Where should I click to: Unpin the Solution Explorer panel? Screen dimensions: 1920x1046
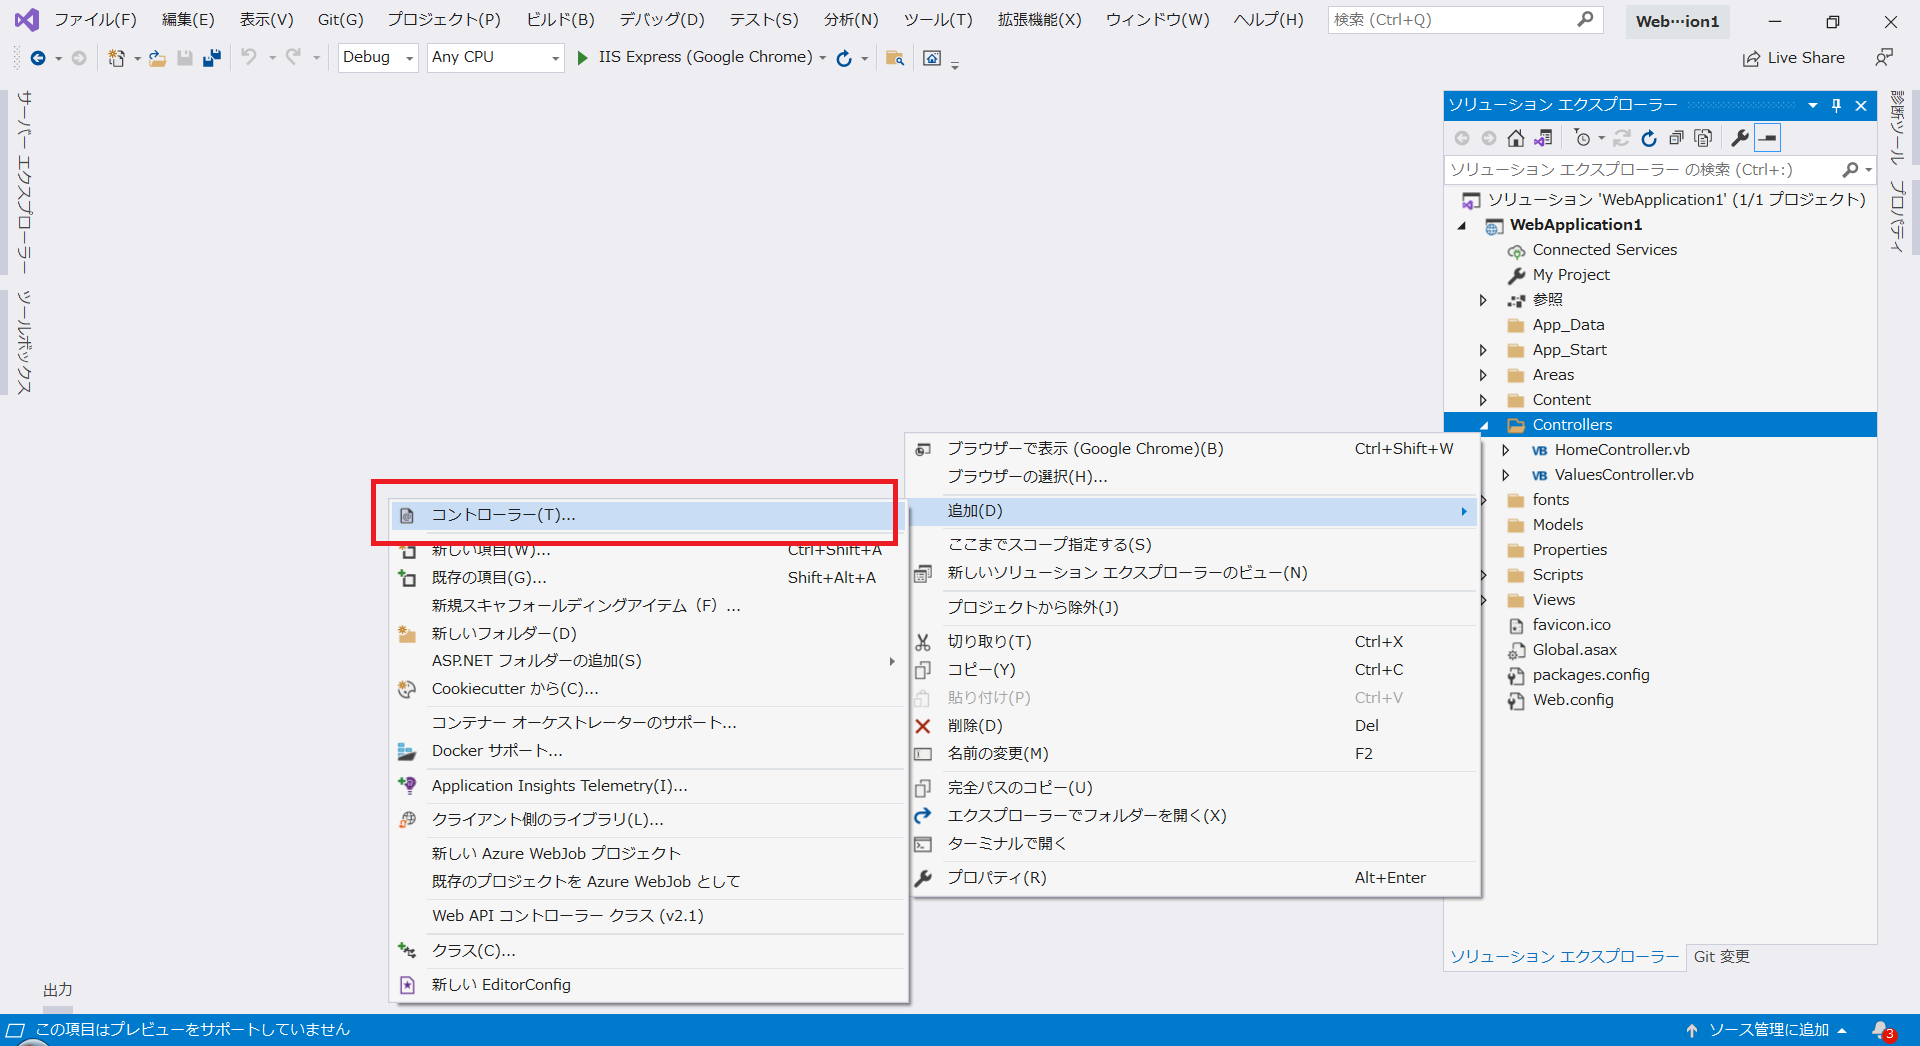[x=1836, y=105]
